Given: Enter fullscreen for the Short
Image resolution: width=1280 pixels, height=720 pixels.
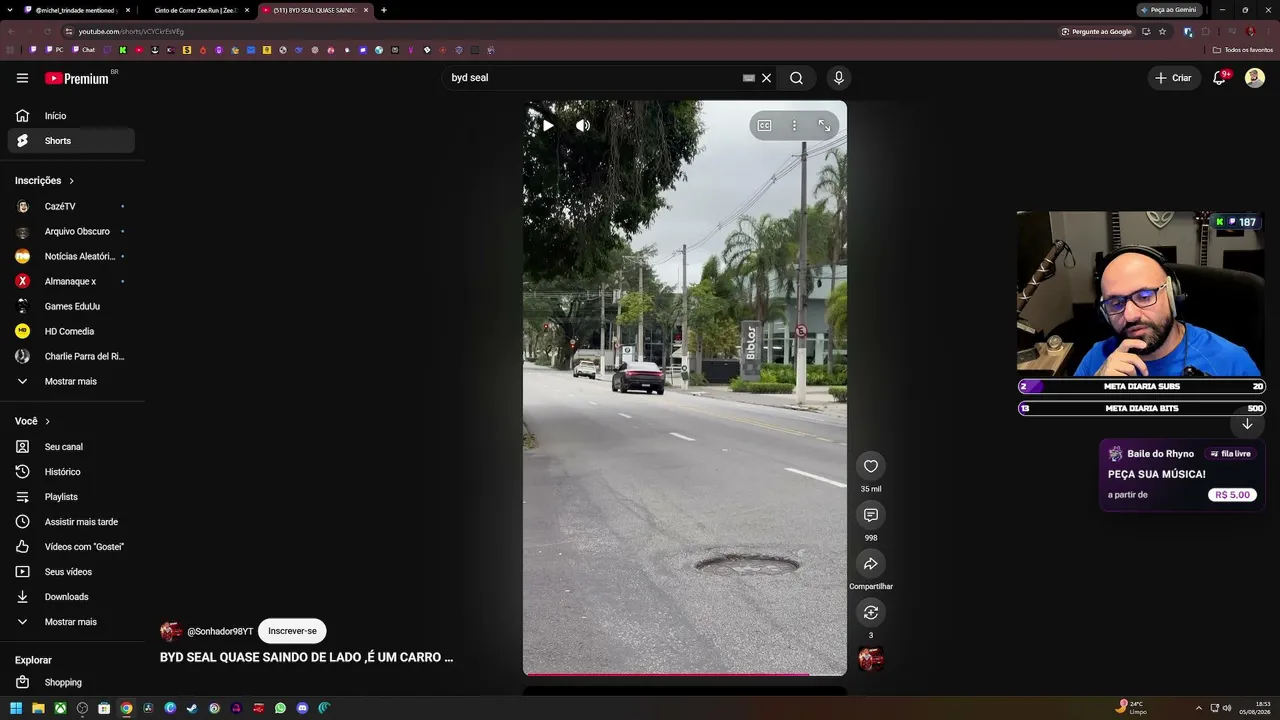Looking at the screenshot, I should pos(824,126).
